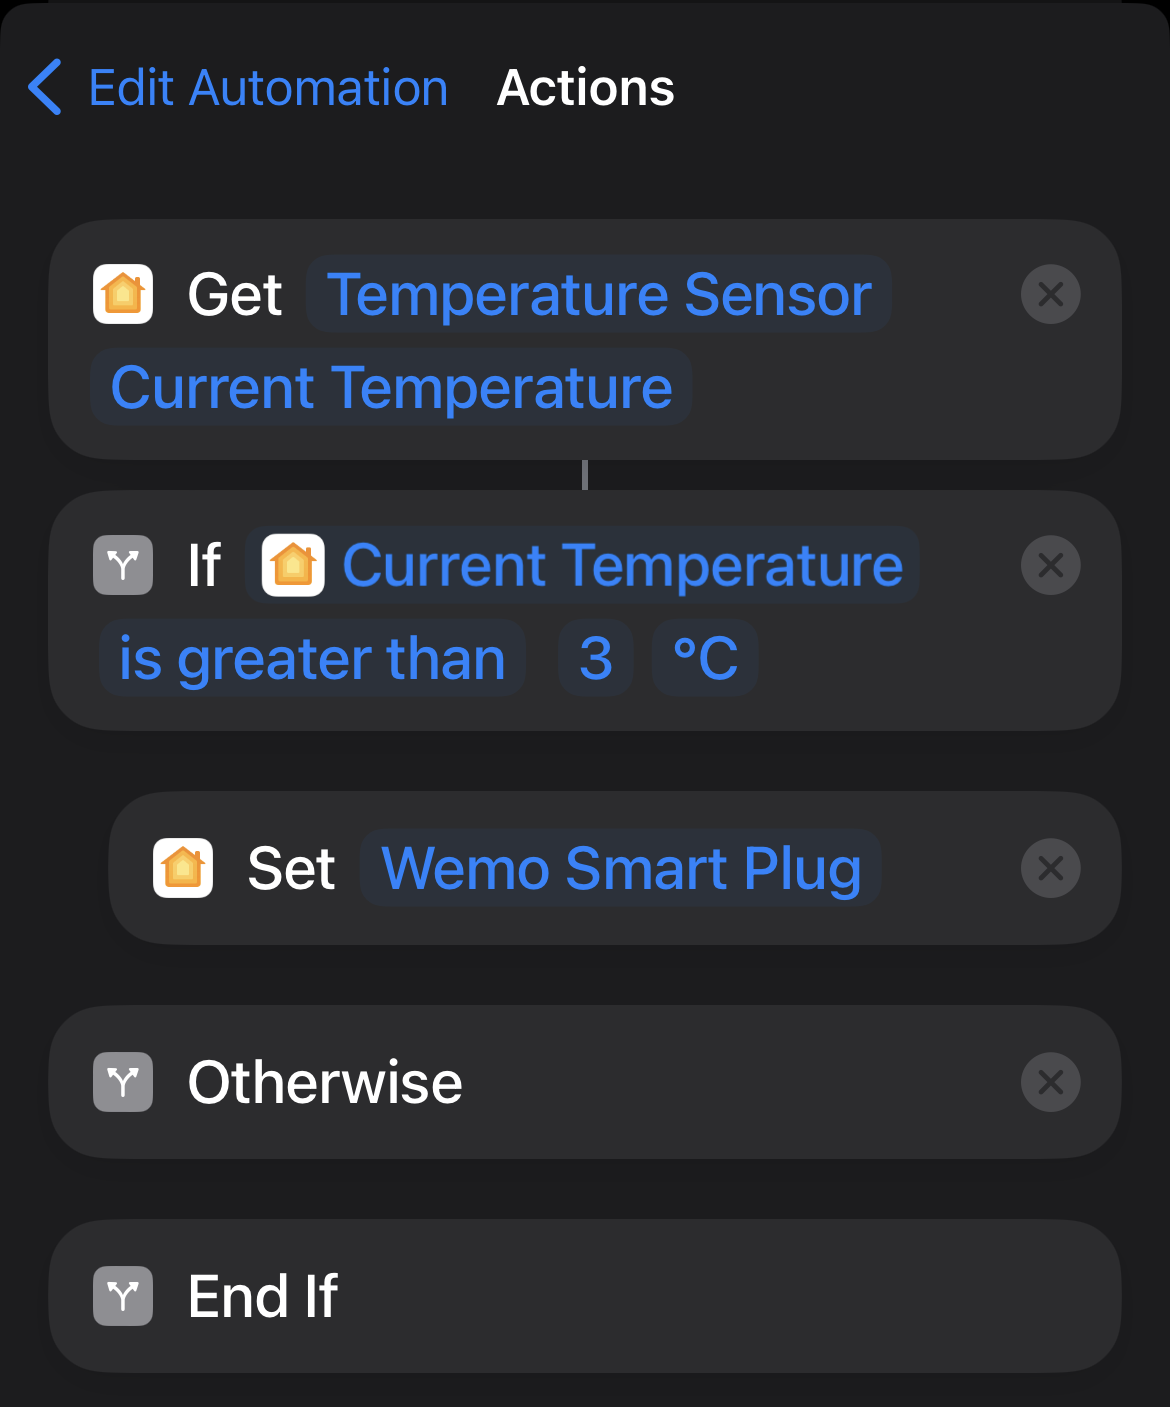Viewport: 1170px width, 1407px height.
Task: Tap the Home icon in the Get action
Action: click(x=123, y=294)
